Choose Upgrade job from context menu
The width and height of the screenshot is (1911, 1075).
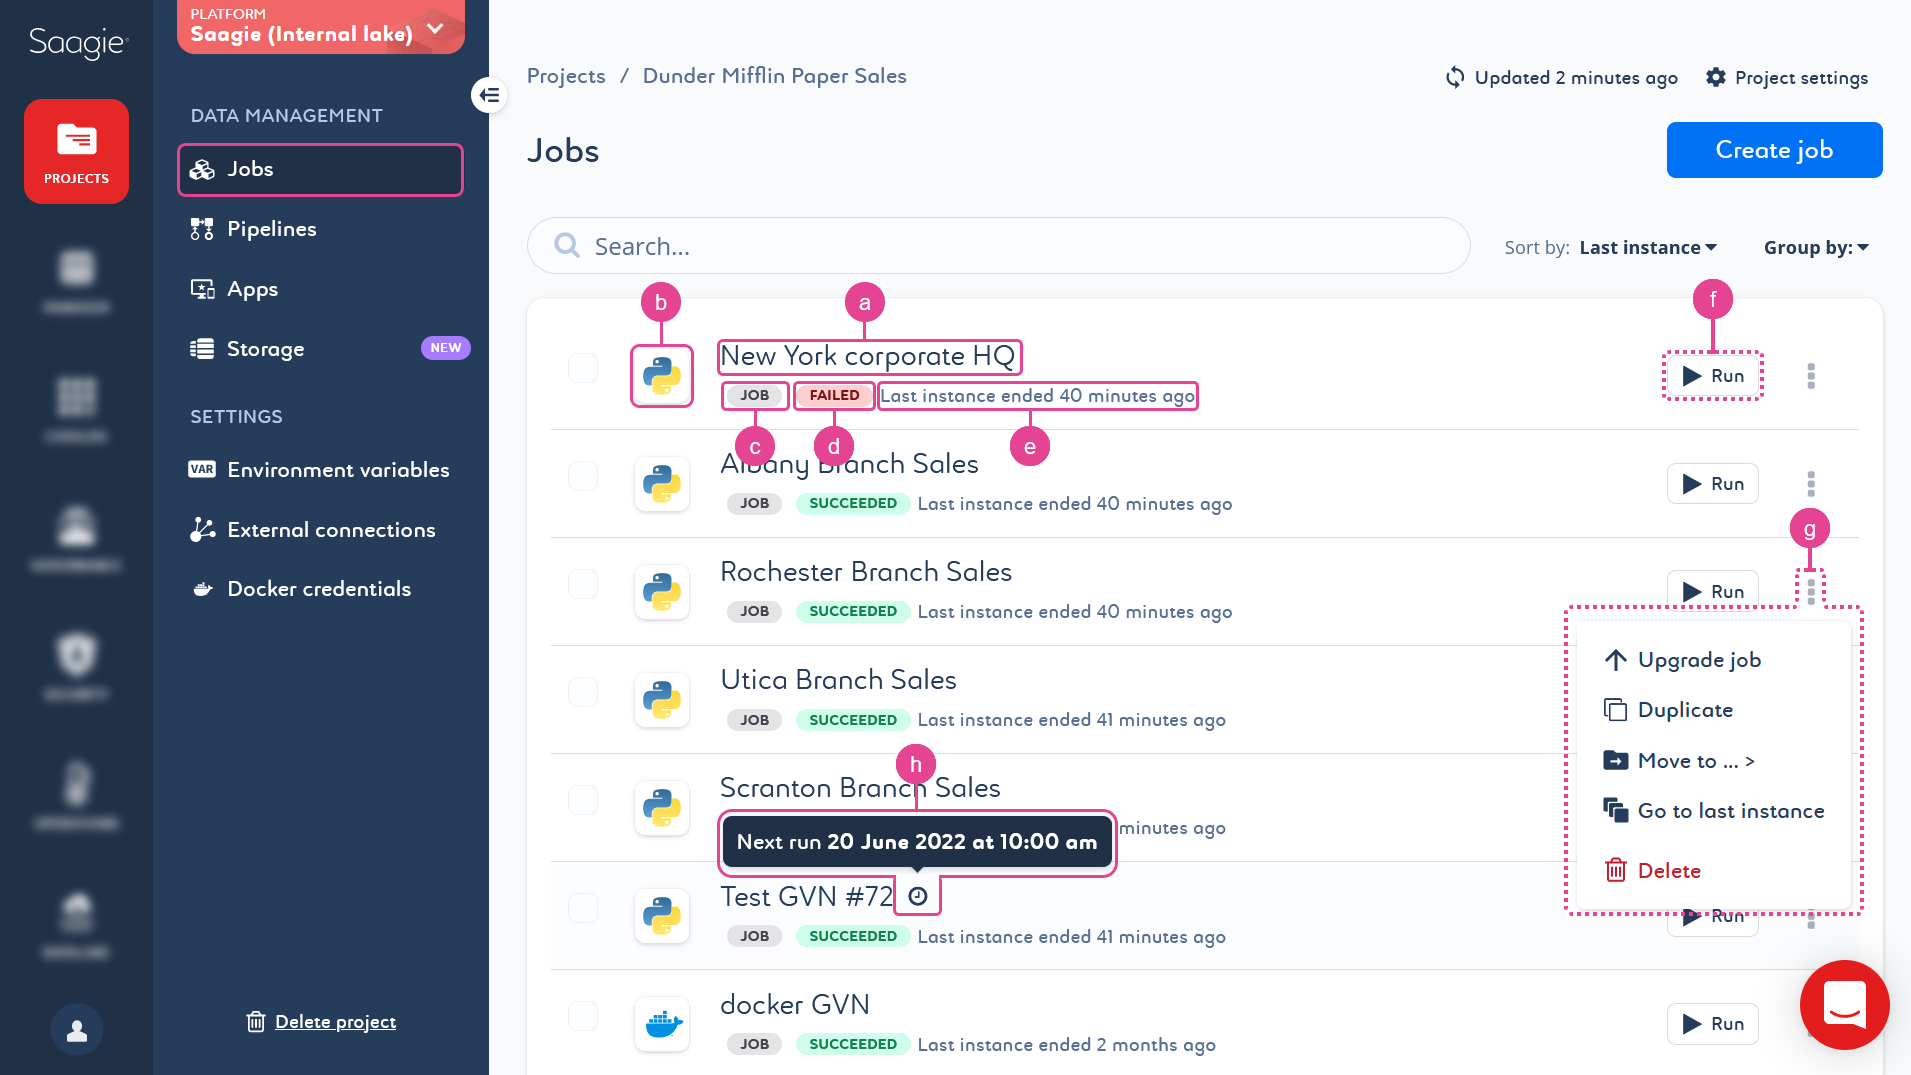point(1682,660)
